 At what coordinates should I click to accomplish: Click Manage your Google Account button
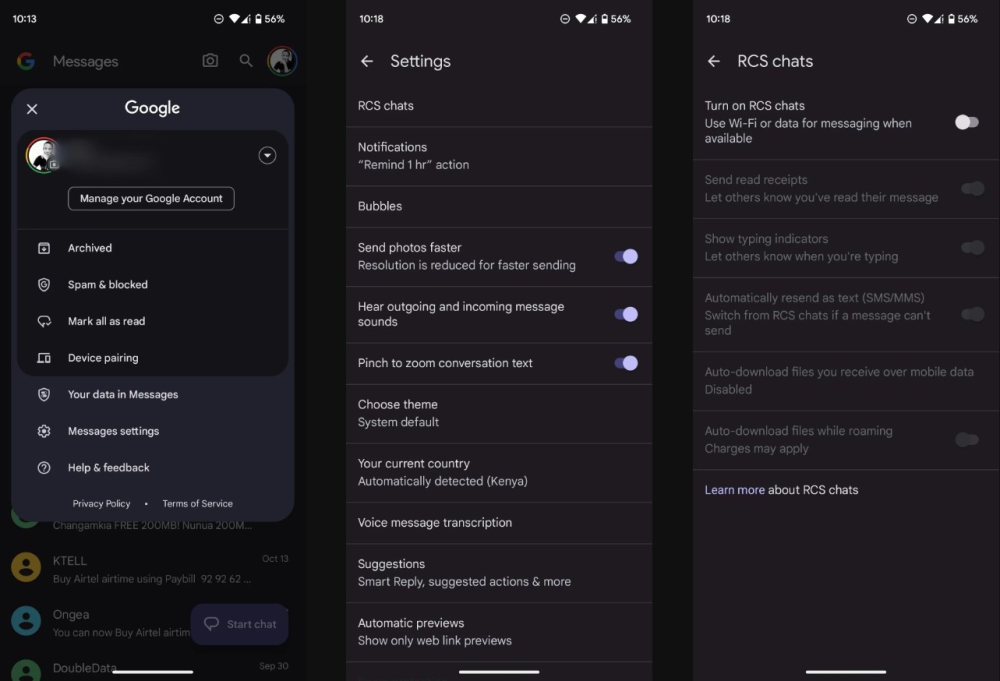click(x=151, y=198)
